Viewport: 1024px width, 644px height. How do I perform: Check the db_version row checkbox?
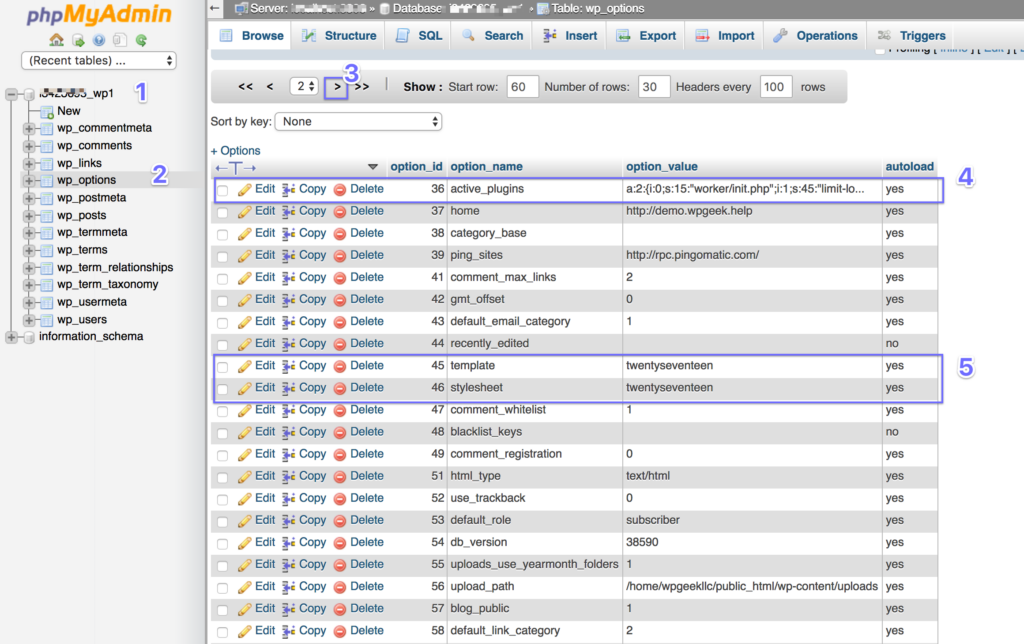pyautogui.click(x=223, y=544)
